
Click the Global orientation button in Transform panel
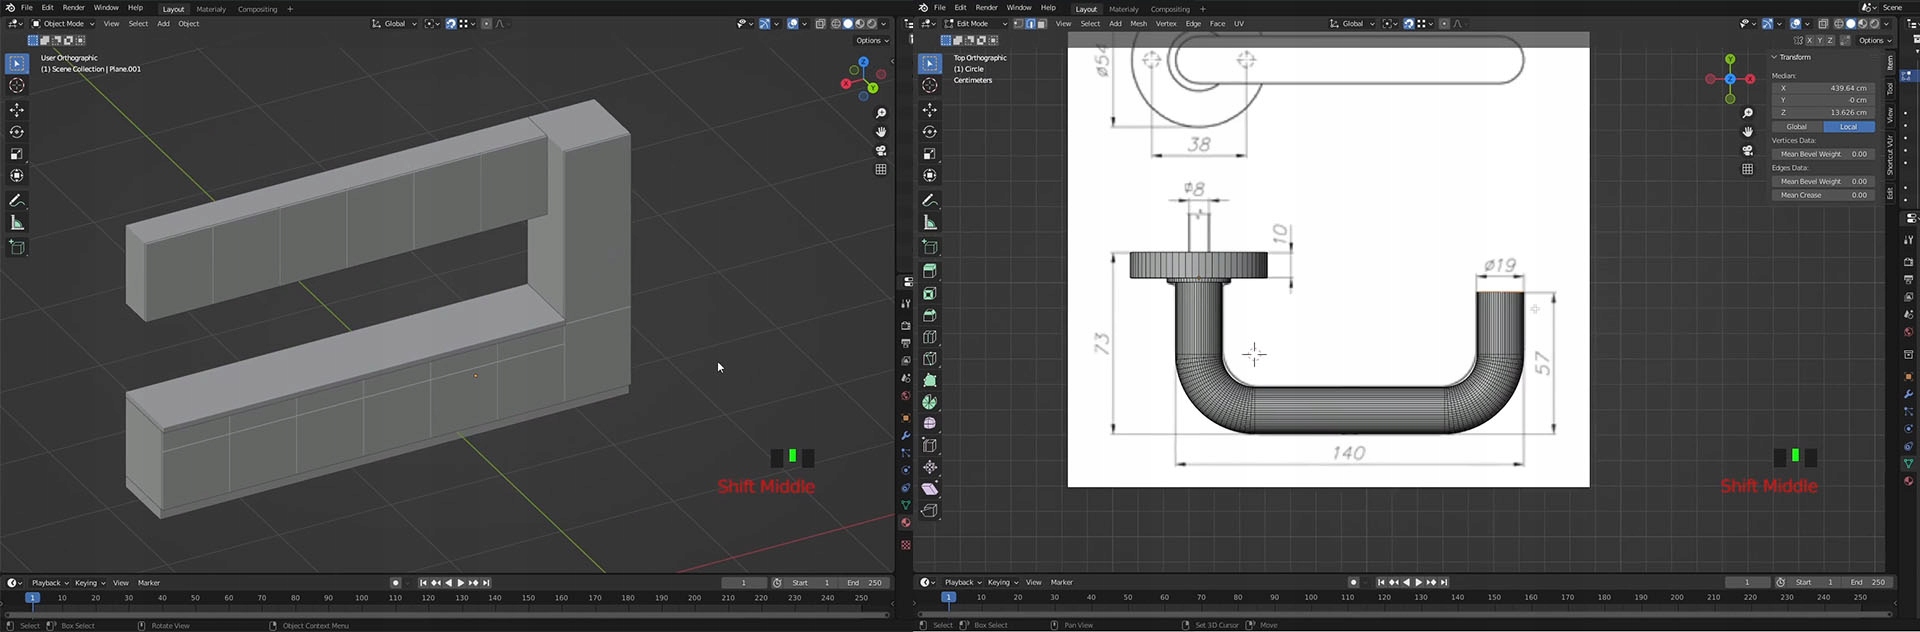click(1797, 127)
